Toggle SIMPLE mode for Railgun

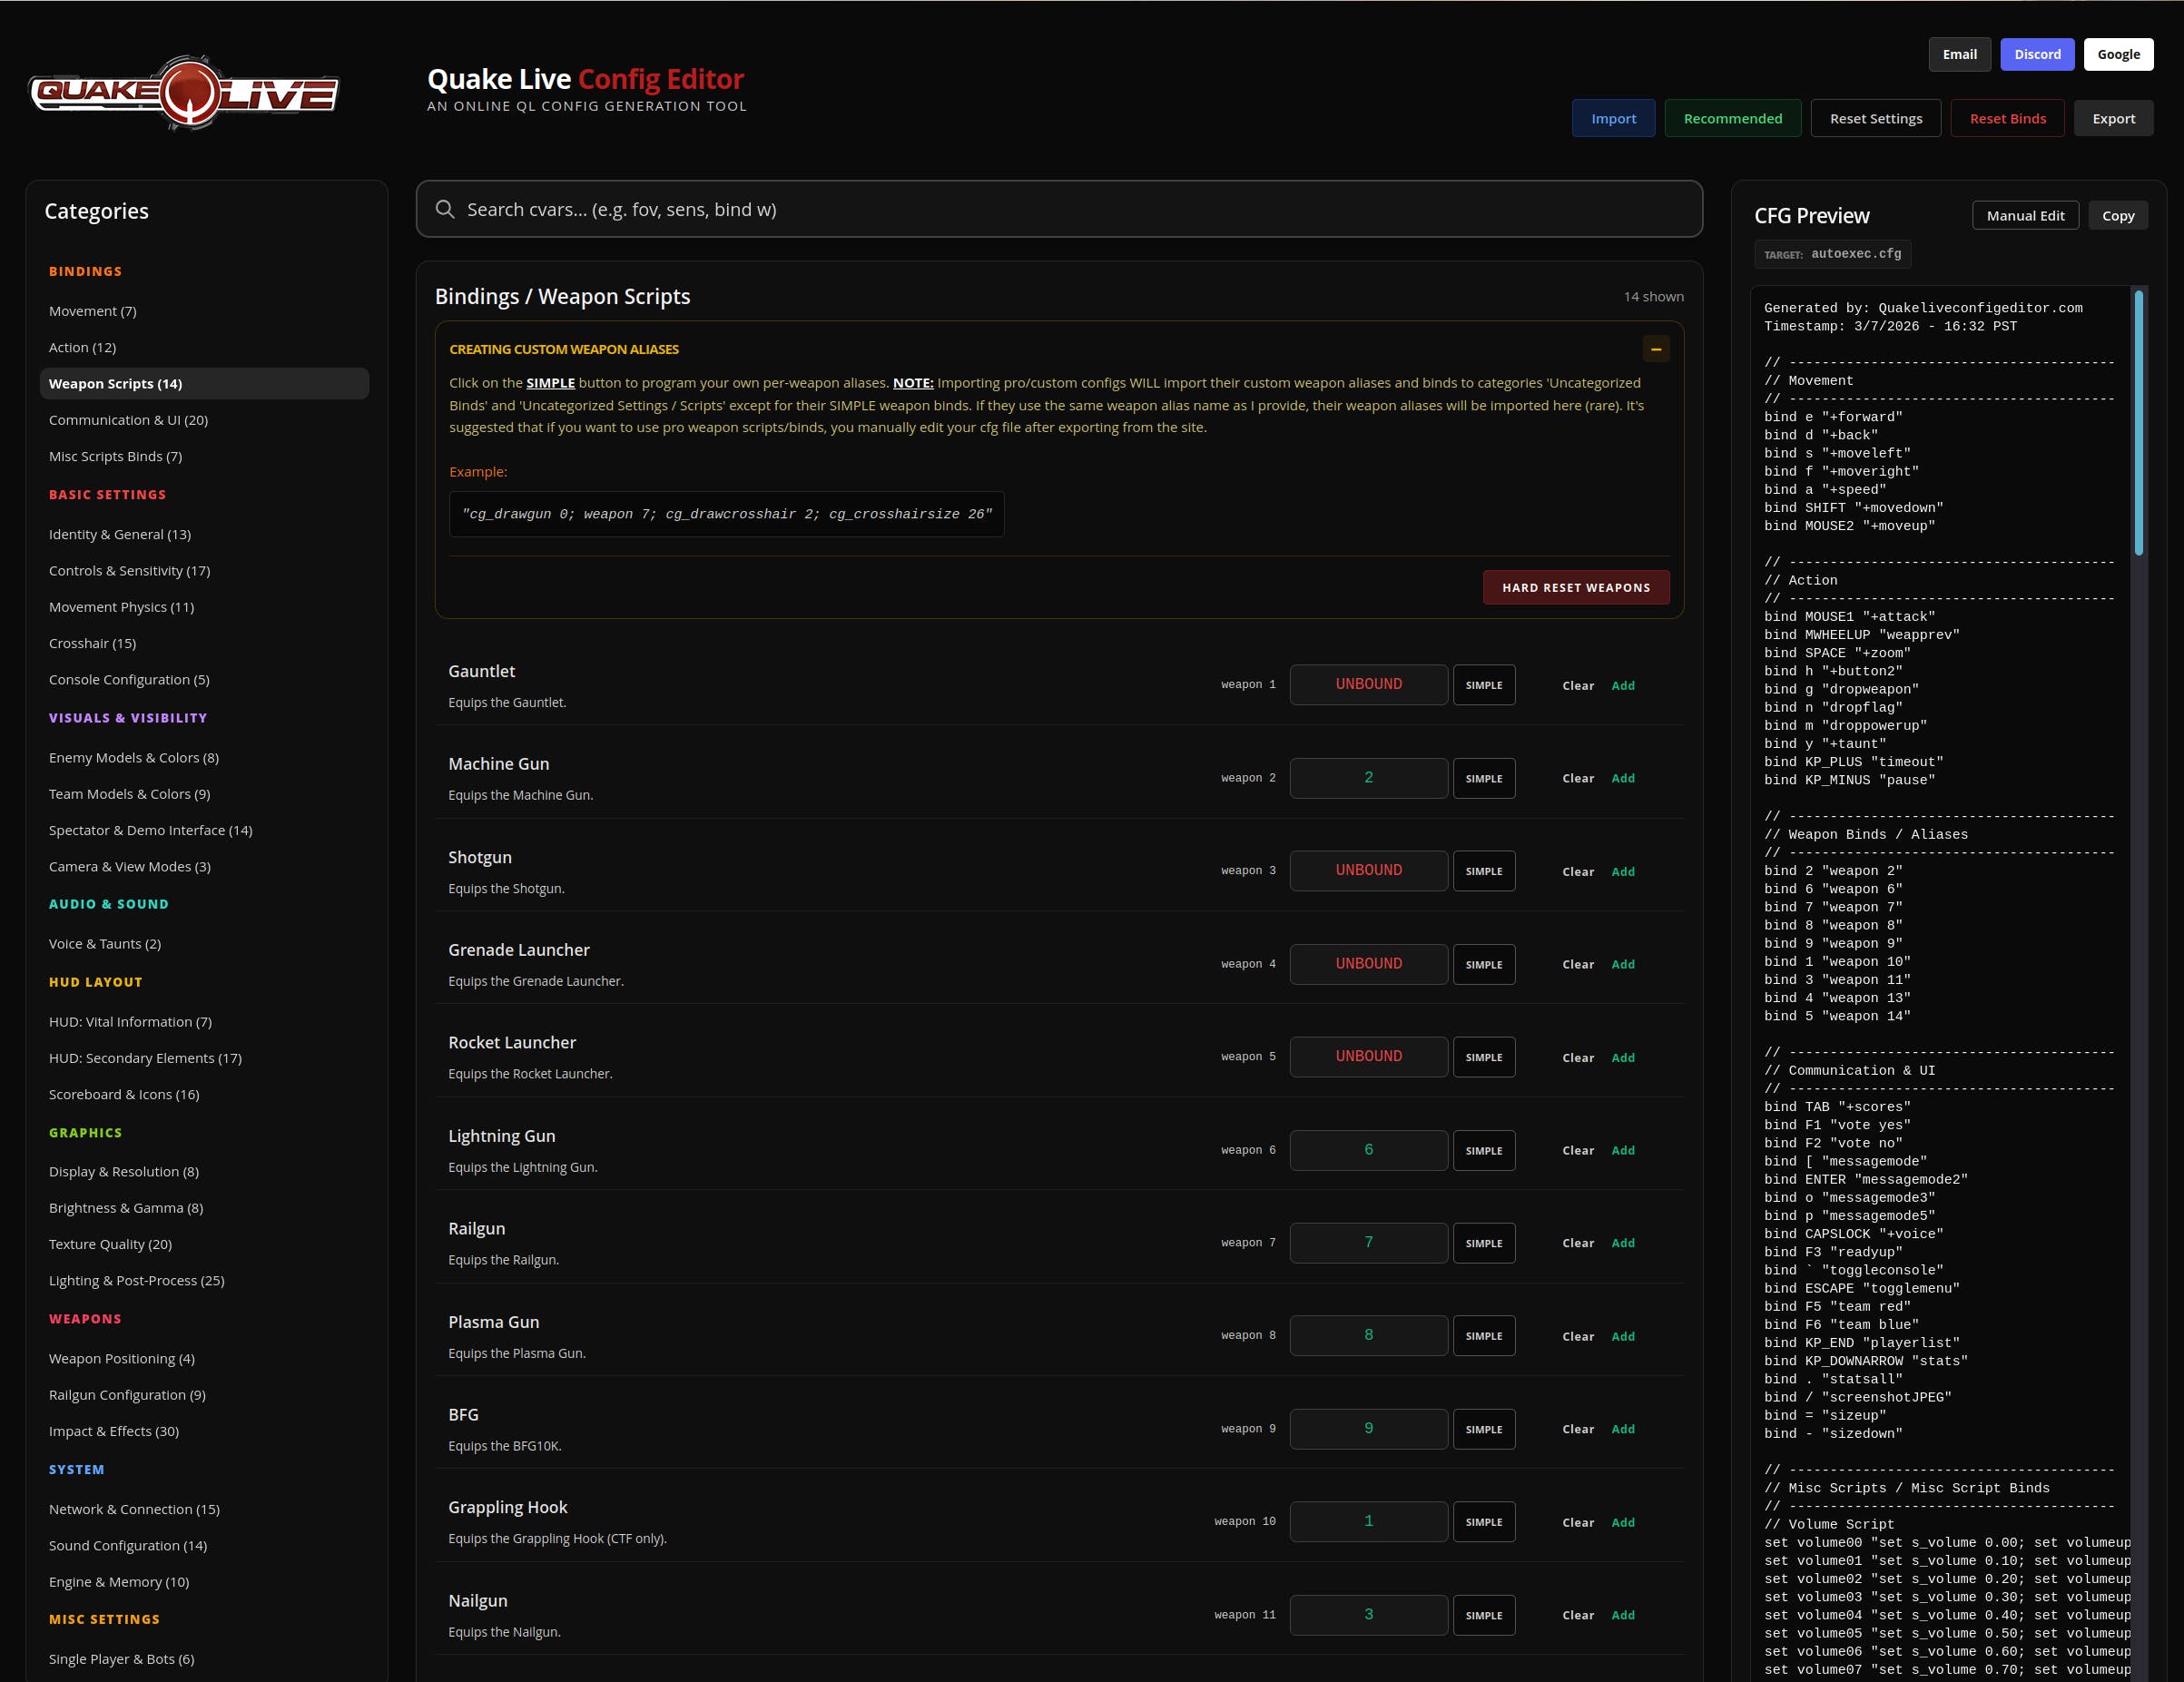tap(1483, 1243)
